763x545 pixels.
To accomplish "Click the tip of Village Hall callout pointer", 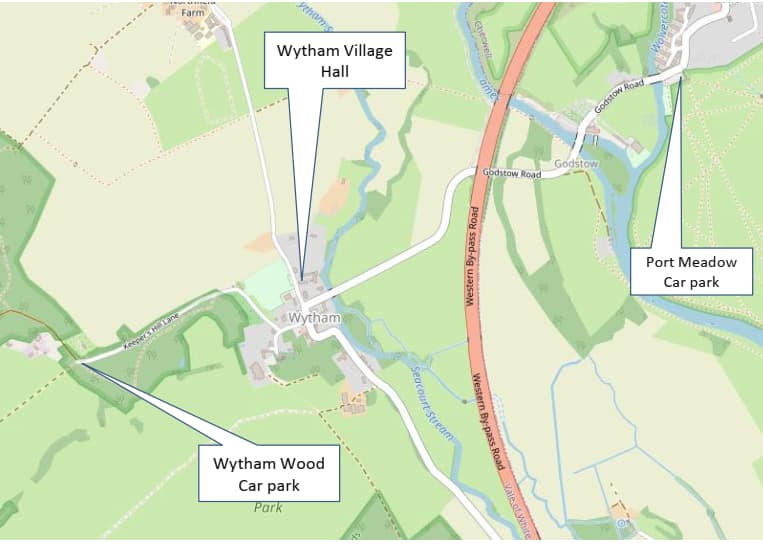I will click(302, 279).
